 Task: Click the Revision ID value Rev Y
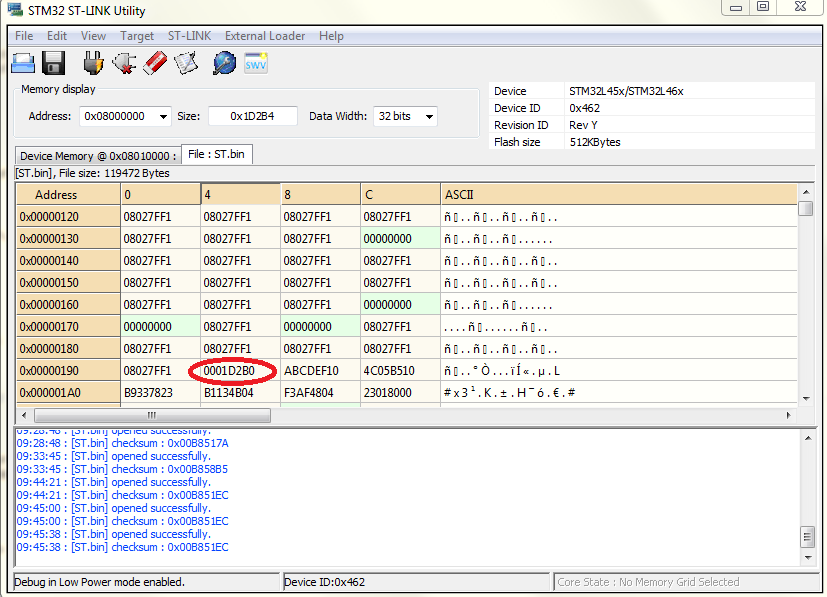pos(583,125)
